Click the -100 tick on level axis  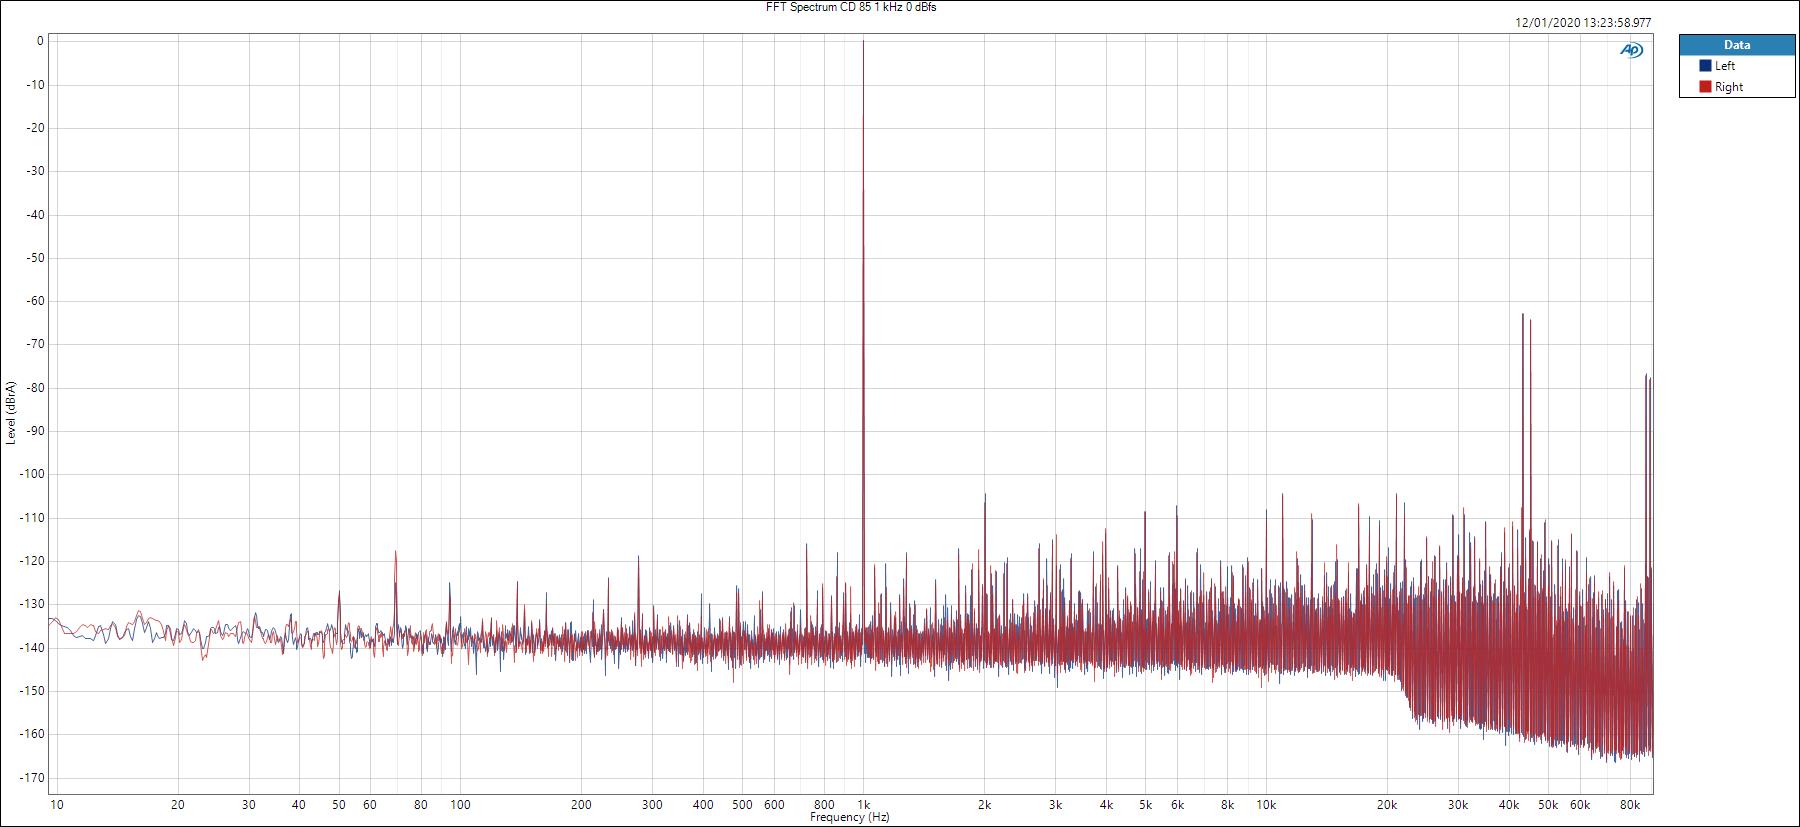click(x=33, y=474)
